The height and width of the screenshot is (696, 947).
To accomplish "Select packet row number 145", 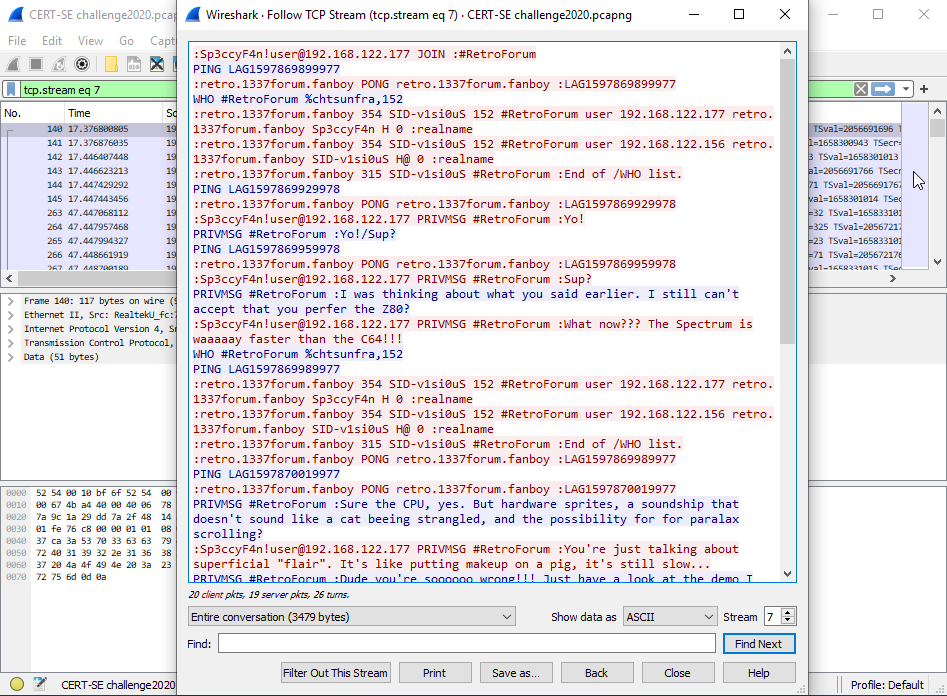I will point(89,199).
